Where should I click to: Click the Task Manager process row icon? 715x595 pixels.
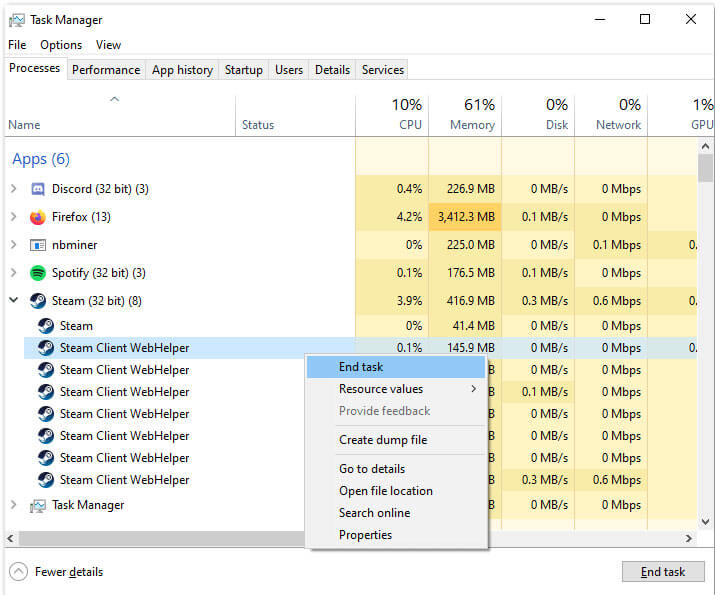coord(38,506)
